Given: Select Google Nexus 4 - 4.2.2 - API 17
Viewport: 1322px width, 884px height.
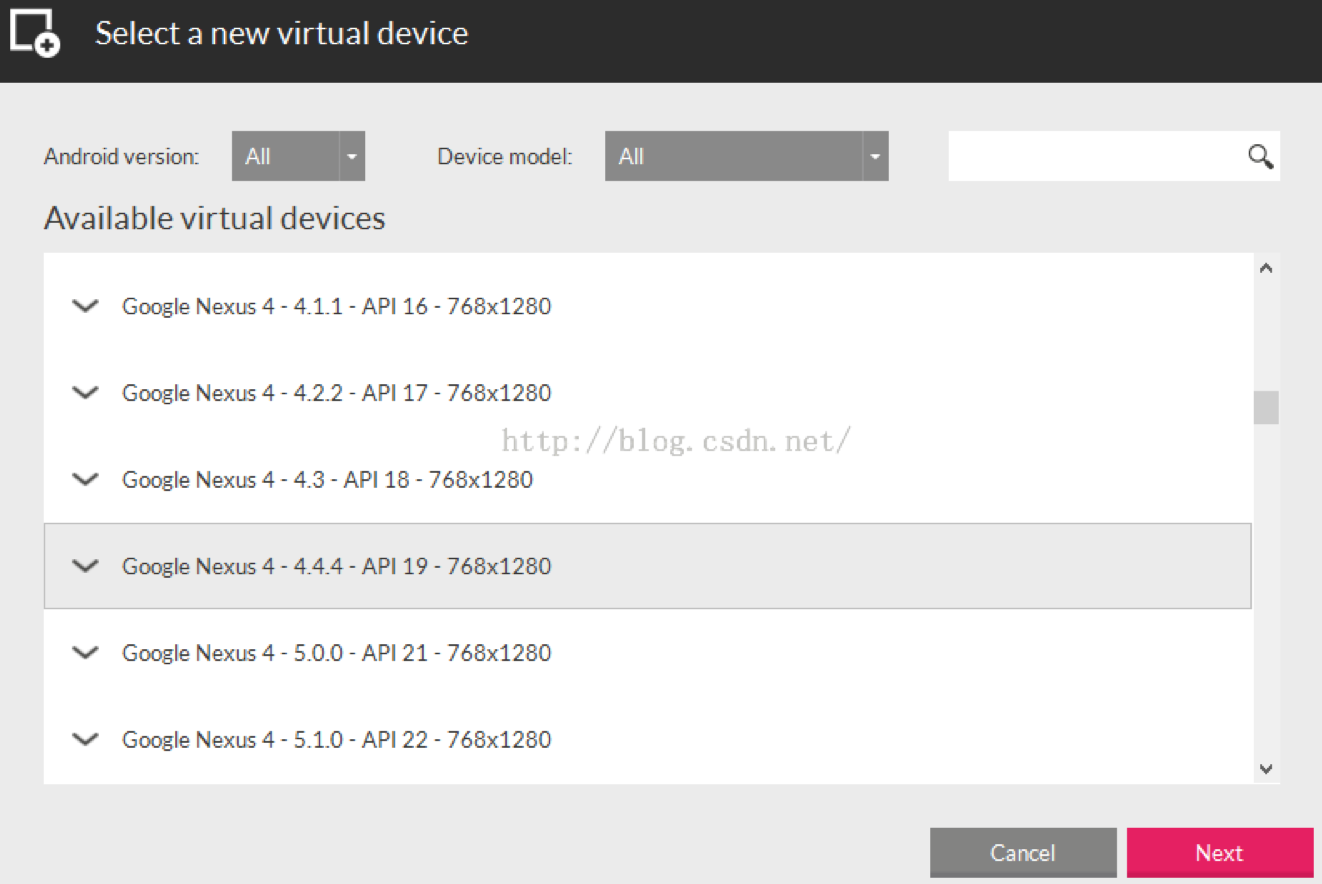Looking at the screenshot, I should [648, 393].
